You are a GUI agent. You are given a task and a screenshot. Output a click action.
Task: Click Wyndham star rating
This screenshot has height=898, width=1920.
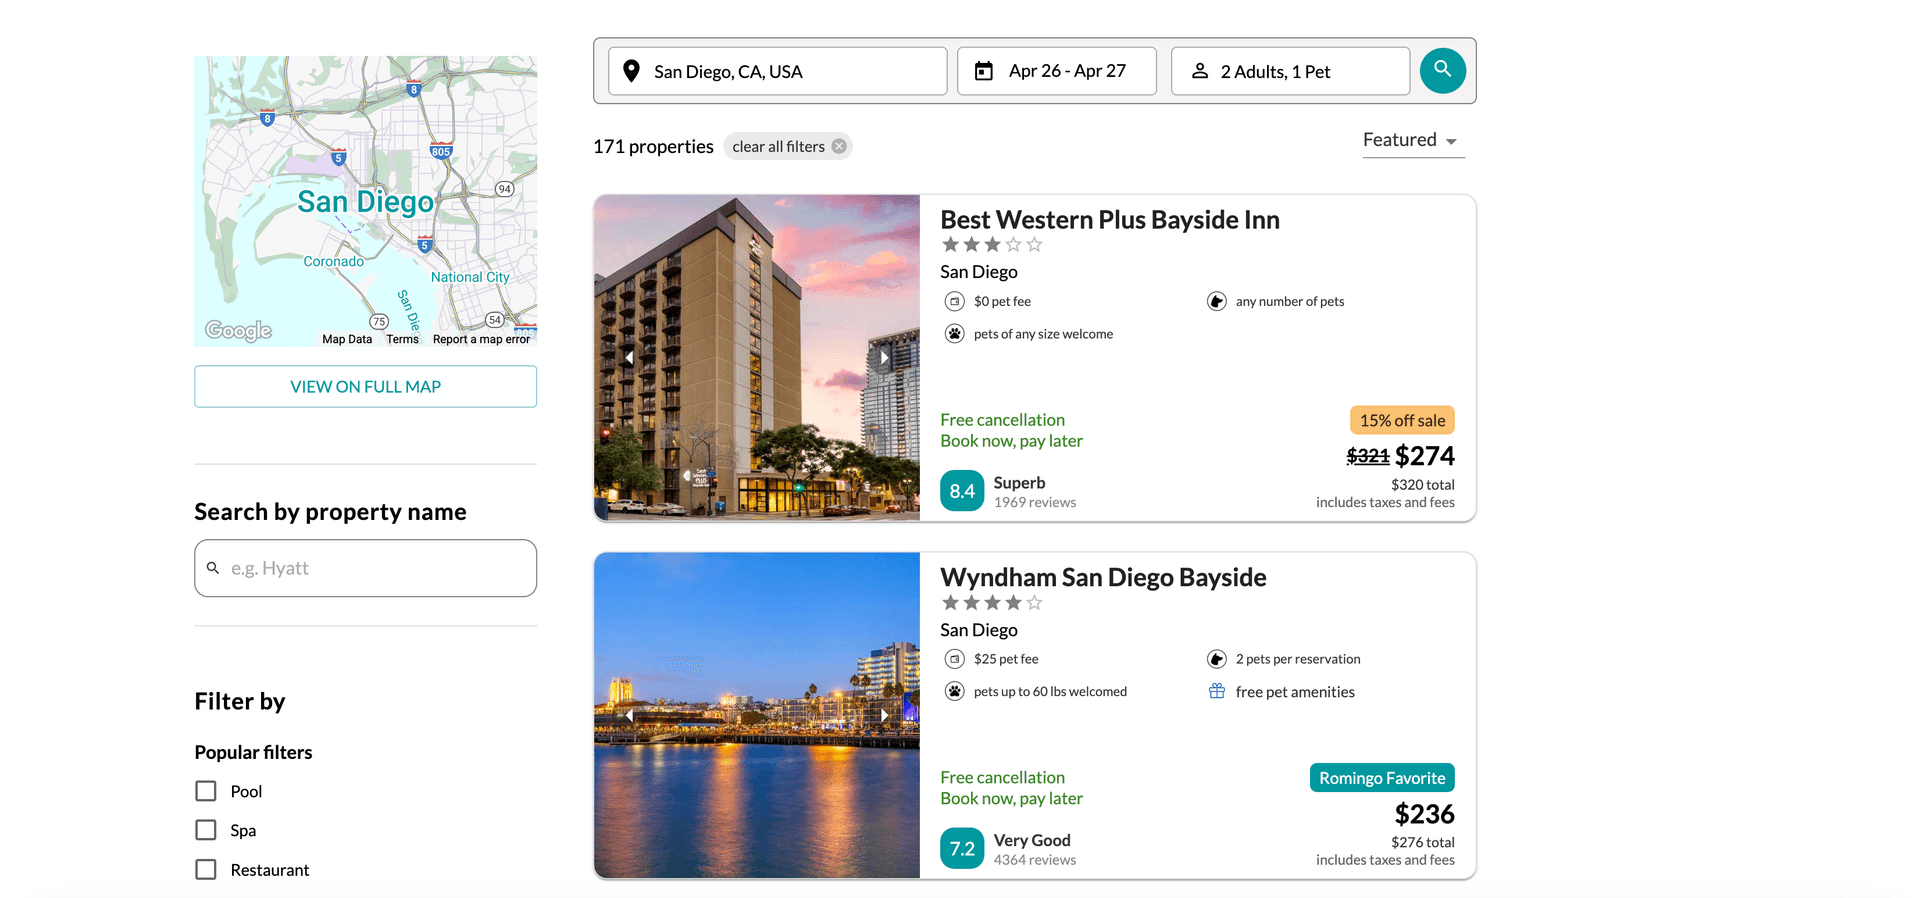[992, 603]
